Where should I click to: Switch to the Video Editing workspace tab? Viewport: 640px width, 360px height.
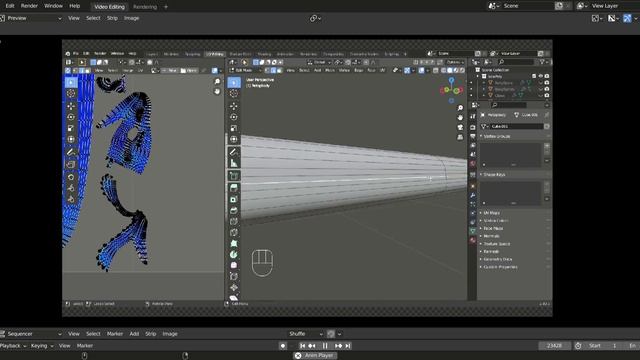(109, 7)
